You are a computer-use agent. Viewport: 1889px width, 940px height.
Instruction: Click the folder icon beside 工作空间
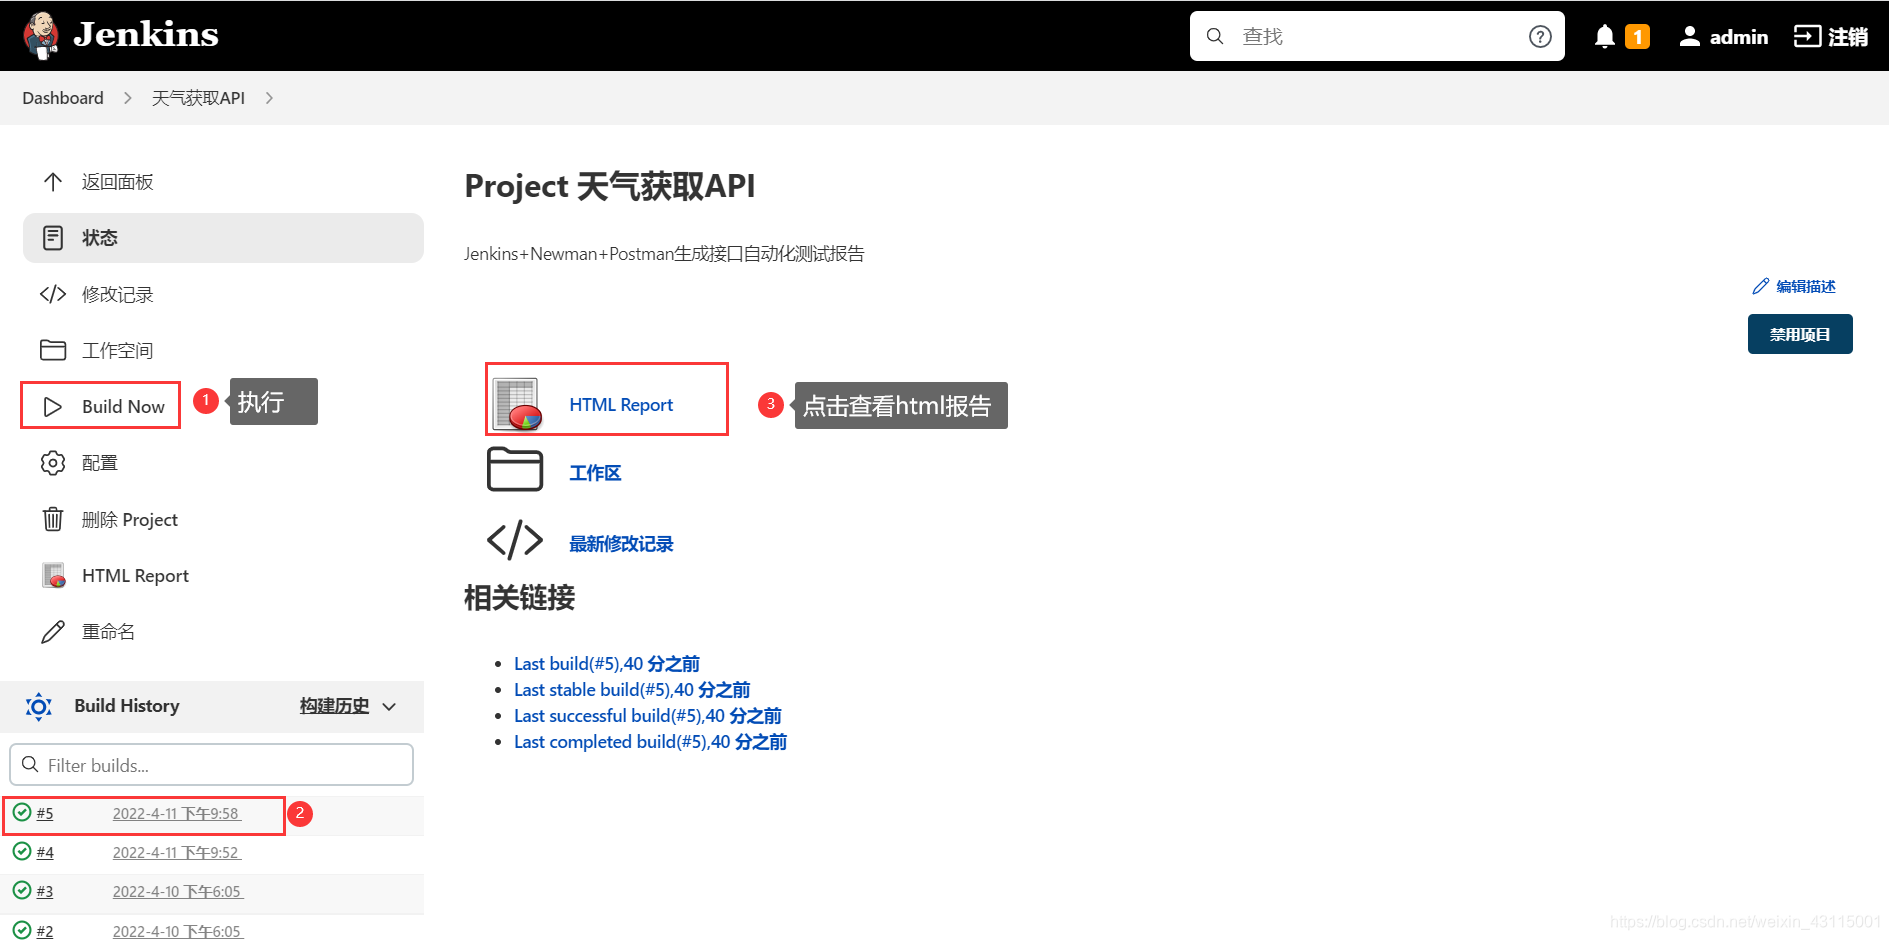point(53,350)
